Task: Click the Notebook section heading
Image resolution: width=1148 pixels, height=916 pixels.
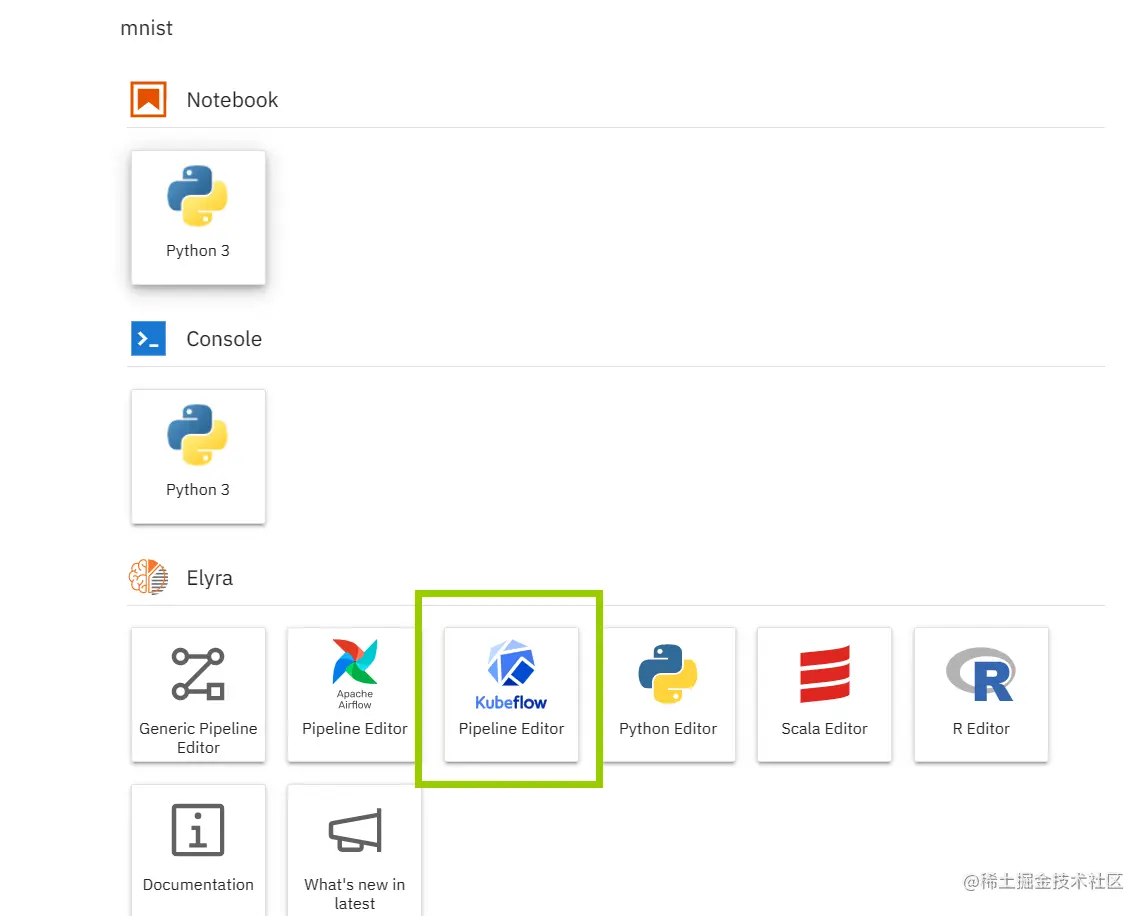Action: click(232, 100)
